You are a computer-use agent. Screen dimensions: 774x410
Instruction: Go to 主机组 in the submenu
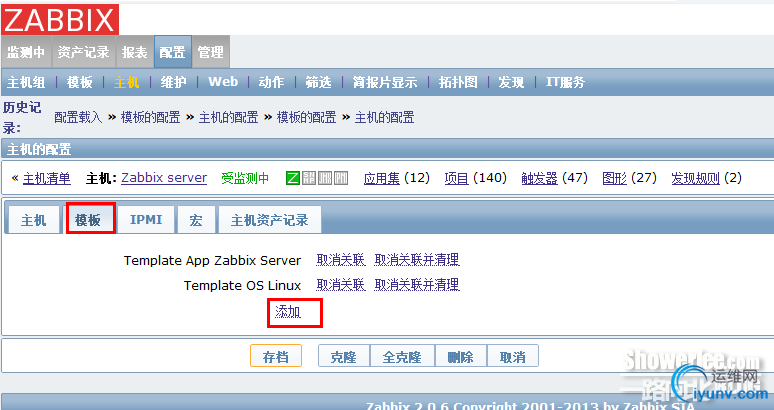click(26, 82)
